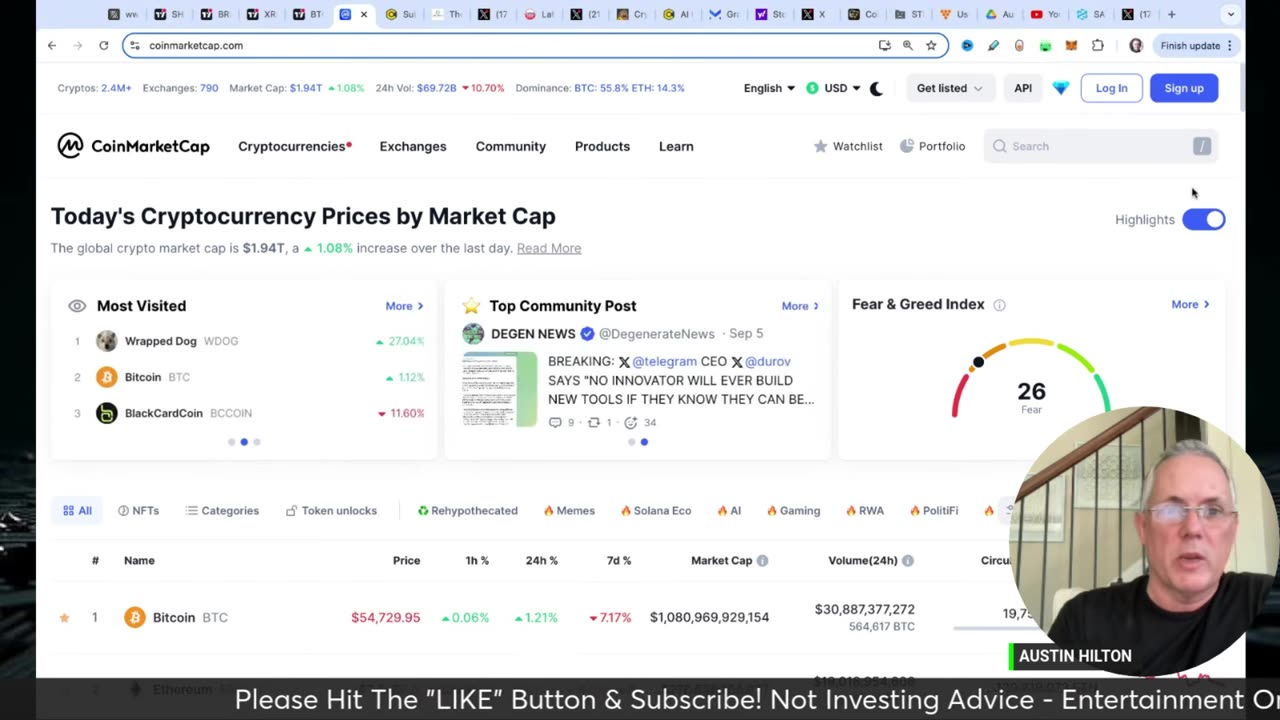
Task: Bookmark this page with the star icon
Action: point(931,45)
